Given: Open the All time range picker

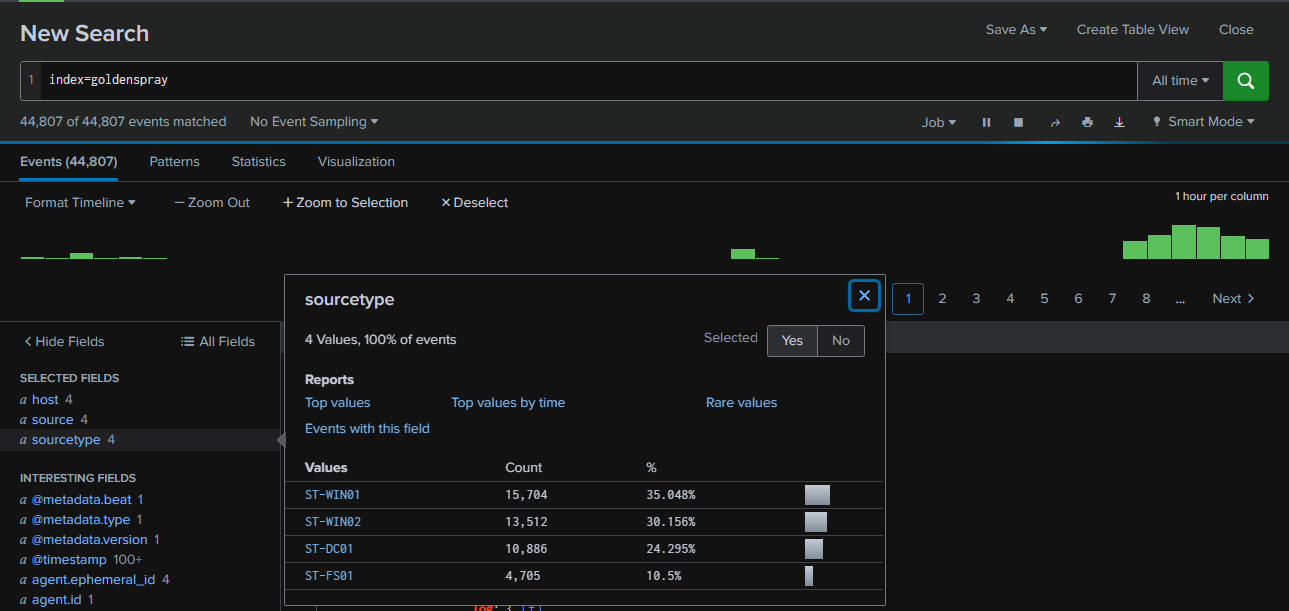Looking at the screenshot, I should click(1180, 81).
